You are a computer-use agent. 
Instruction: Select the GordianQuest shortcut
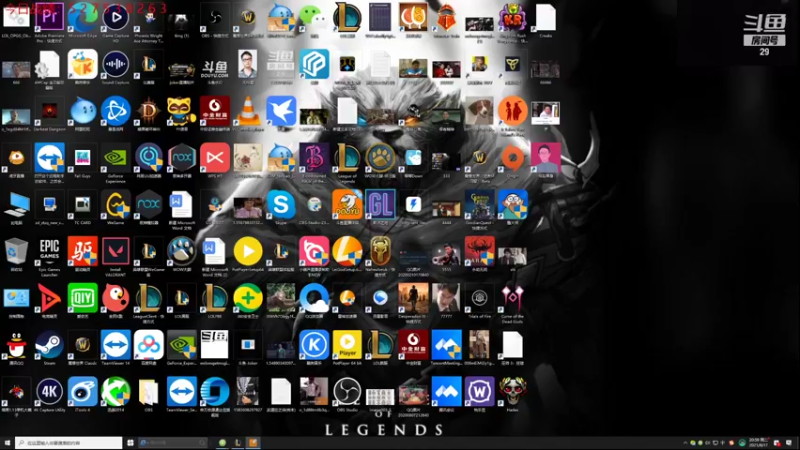click(480, 205)
